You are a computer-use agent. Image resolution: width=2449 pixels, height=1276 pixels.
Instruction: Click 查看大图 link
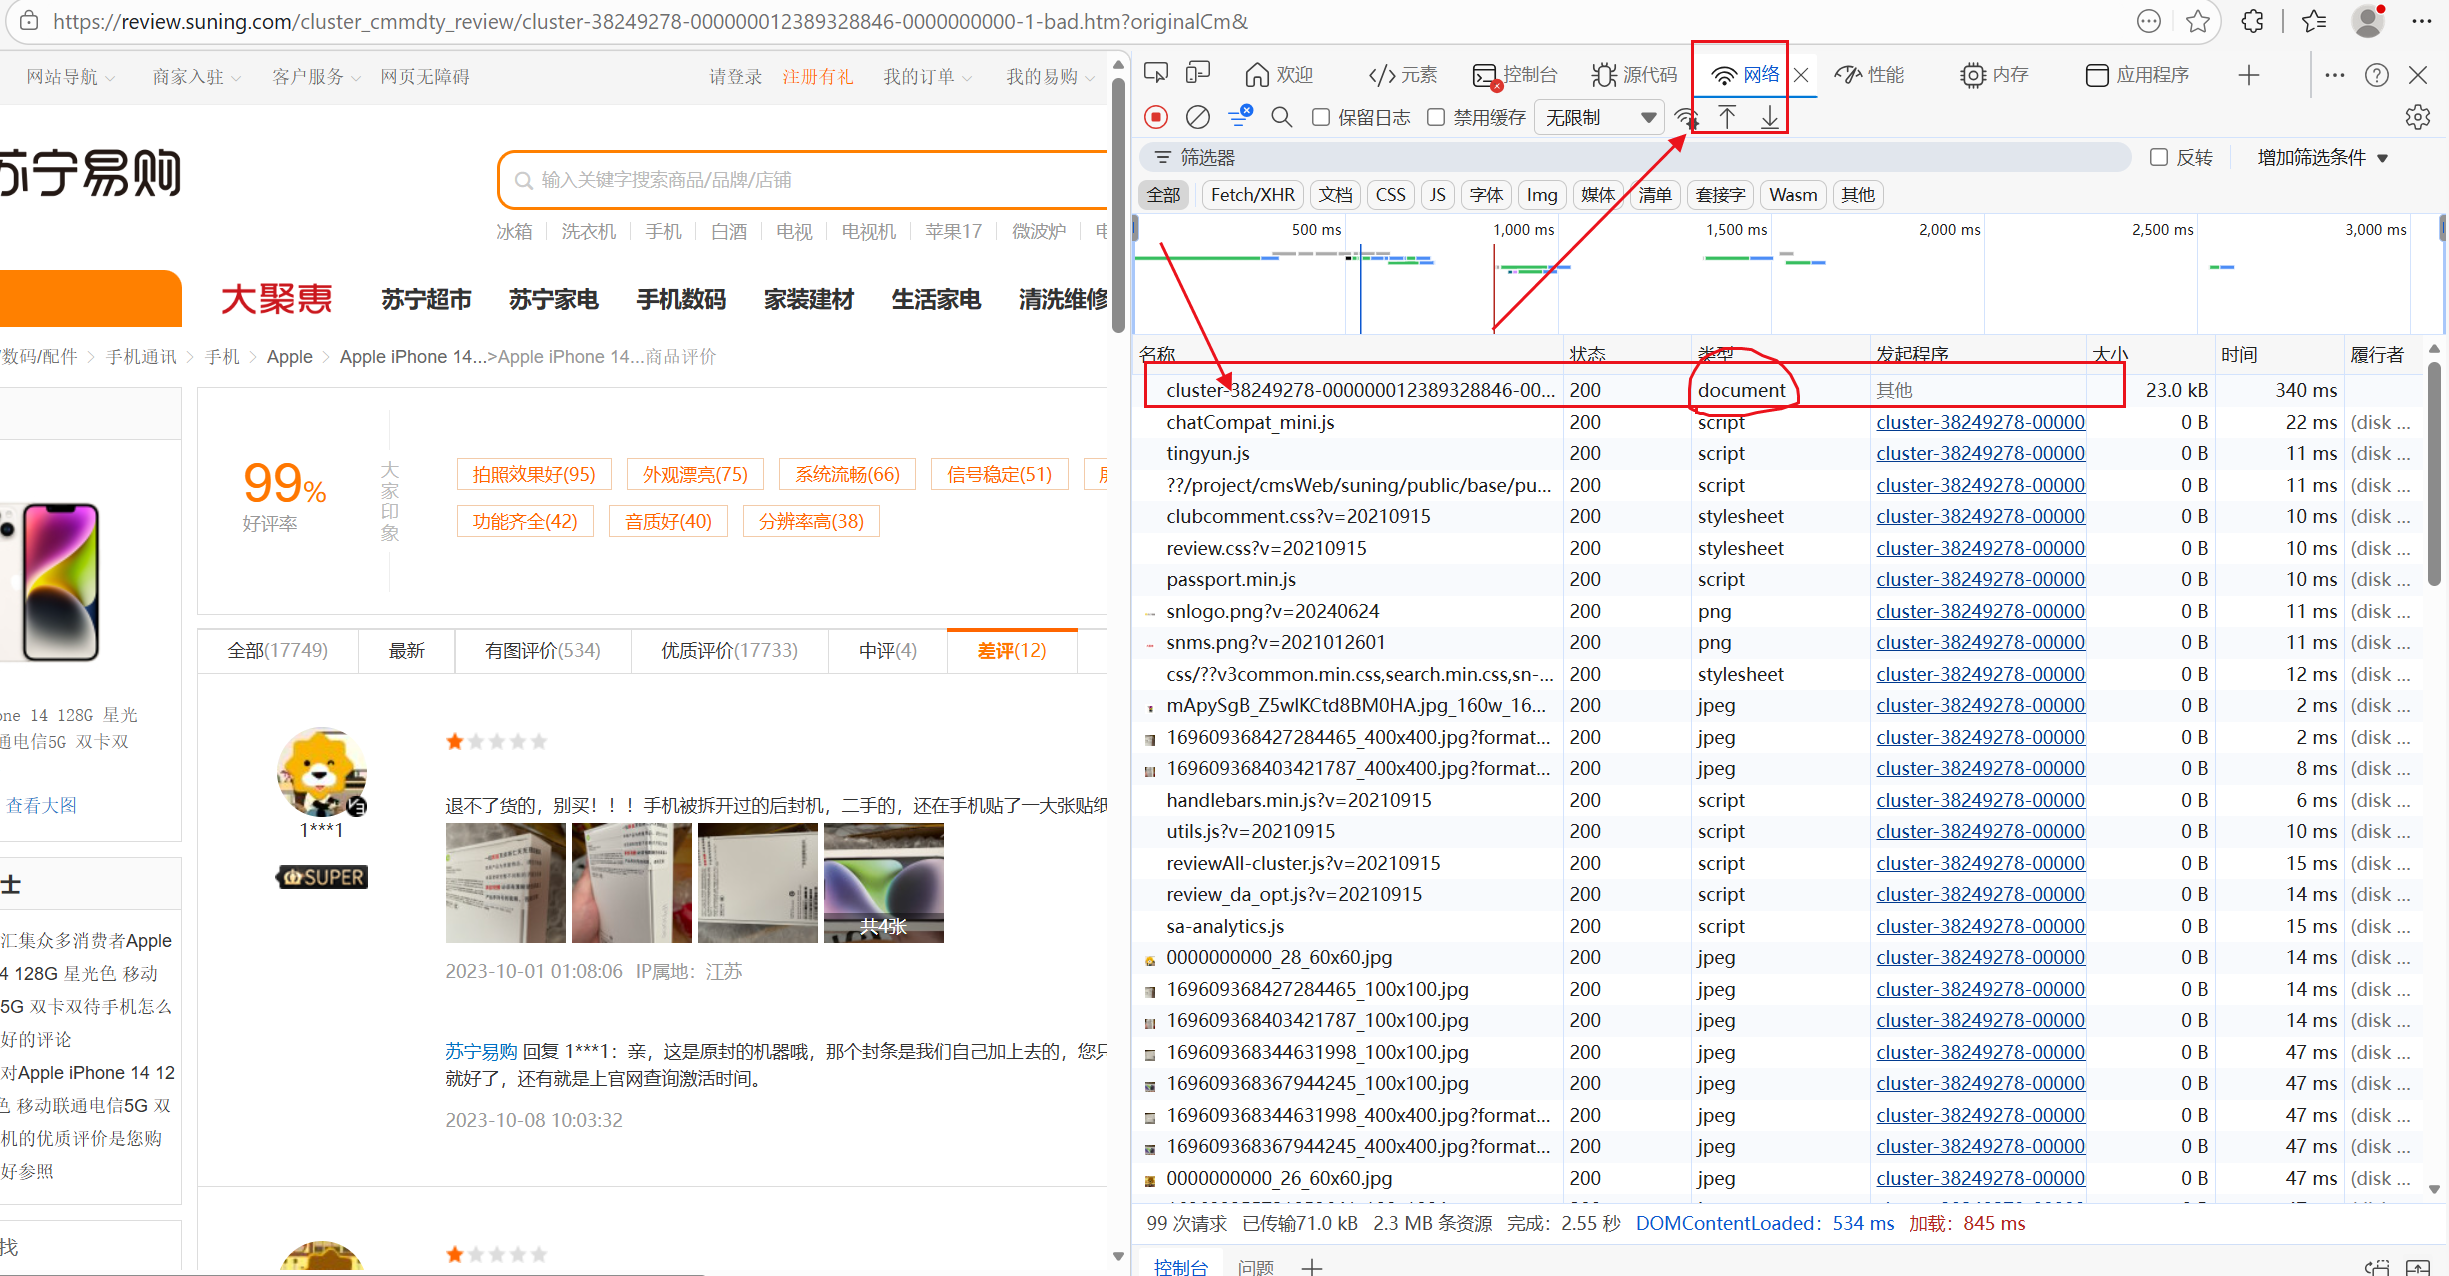41,805
